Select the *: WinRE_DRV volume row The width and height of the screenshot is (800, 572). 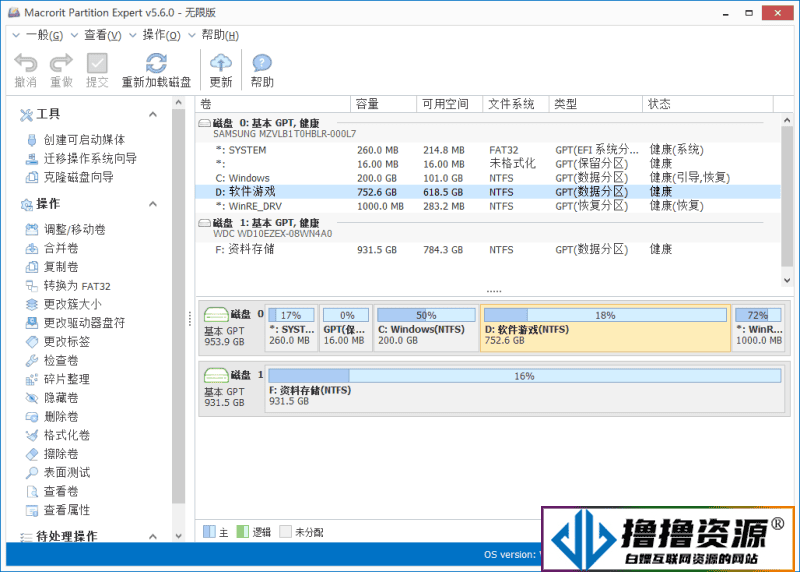point(488,206)
